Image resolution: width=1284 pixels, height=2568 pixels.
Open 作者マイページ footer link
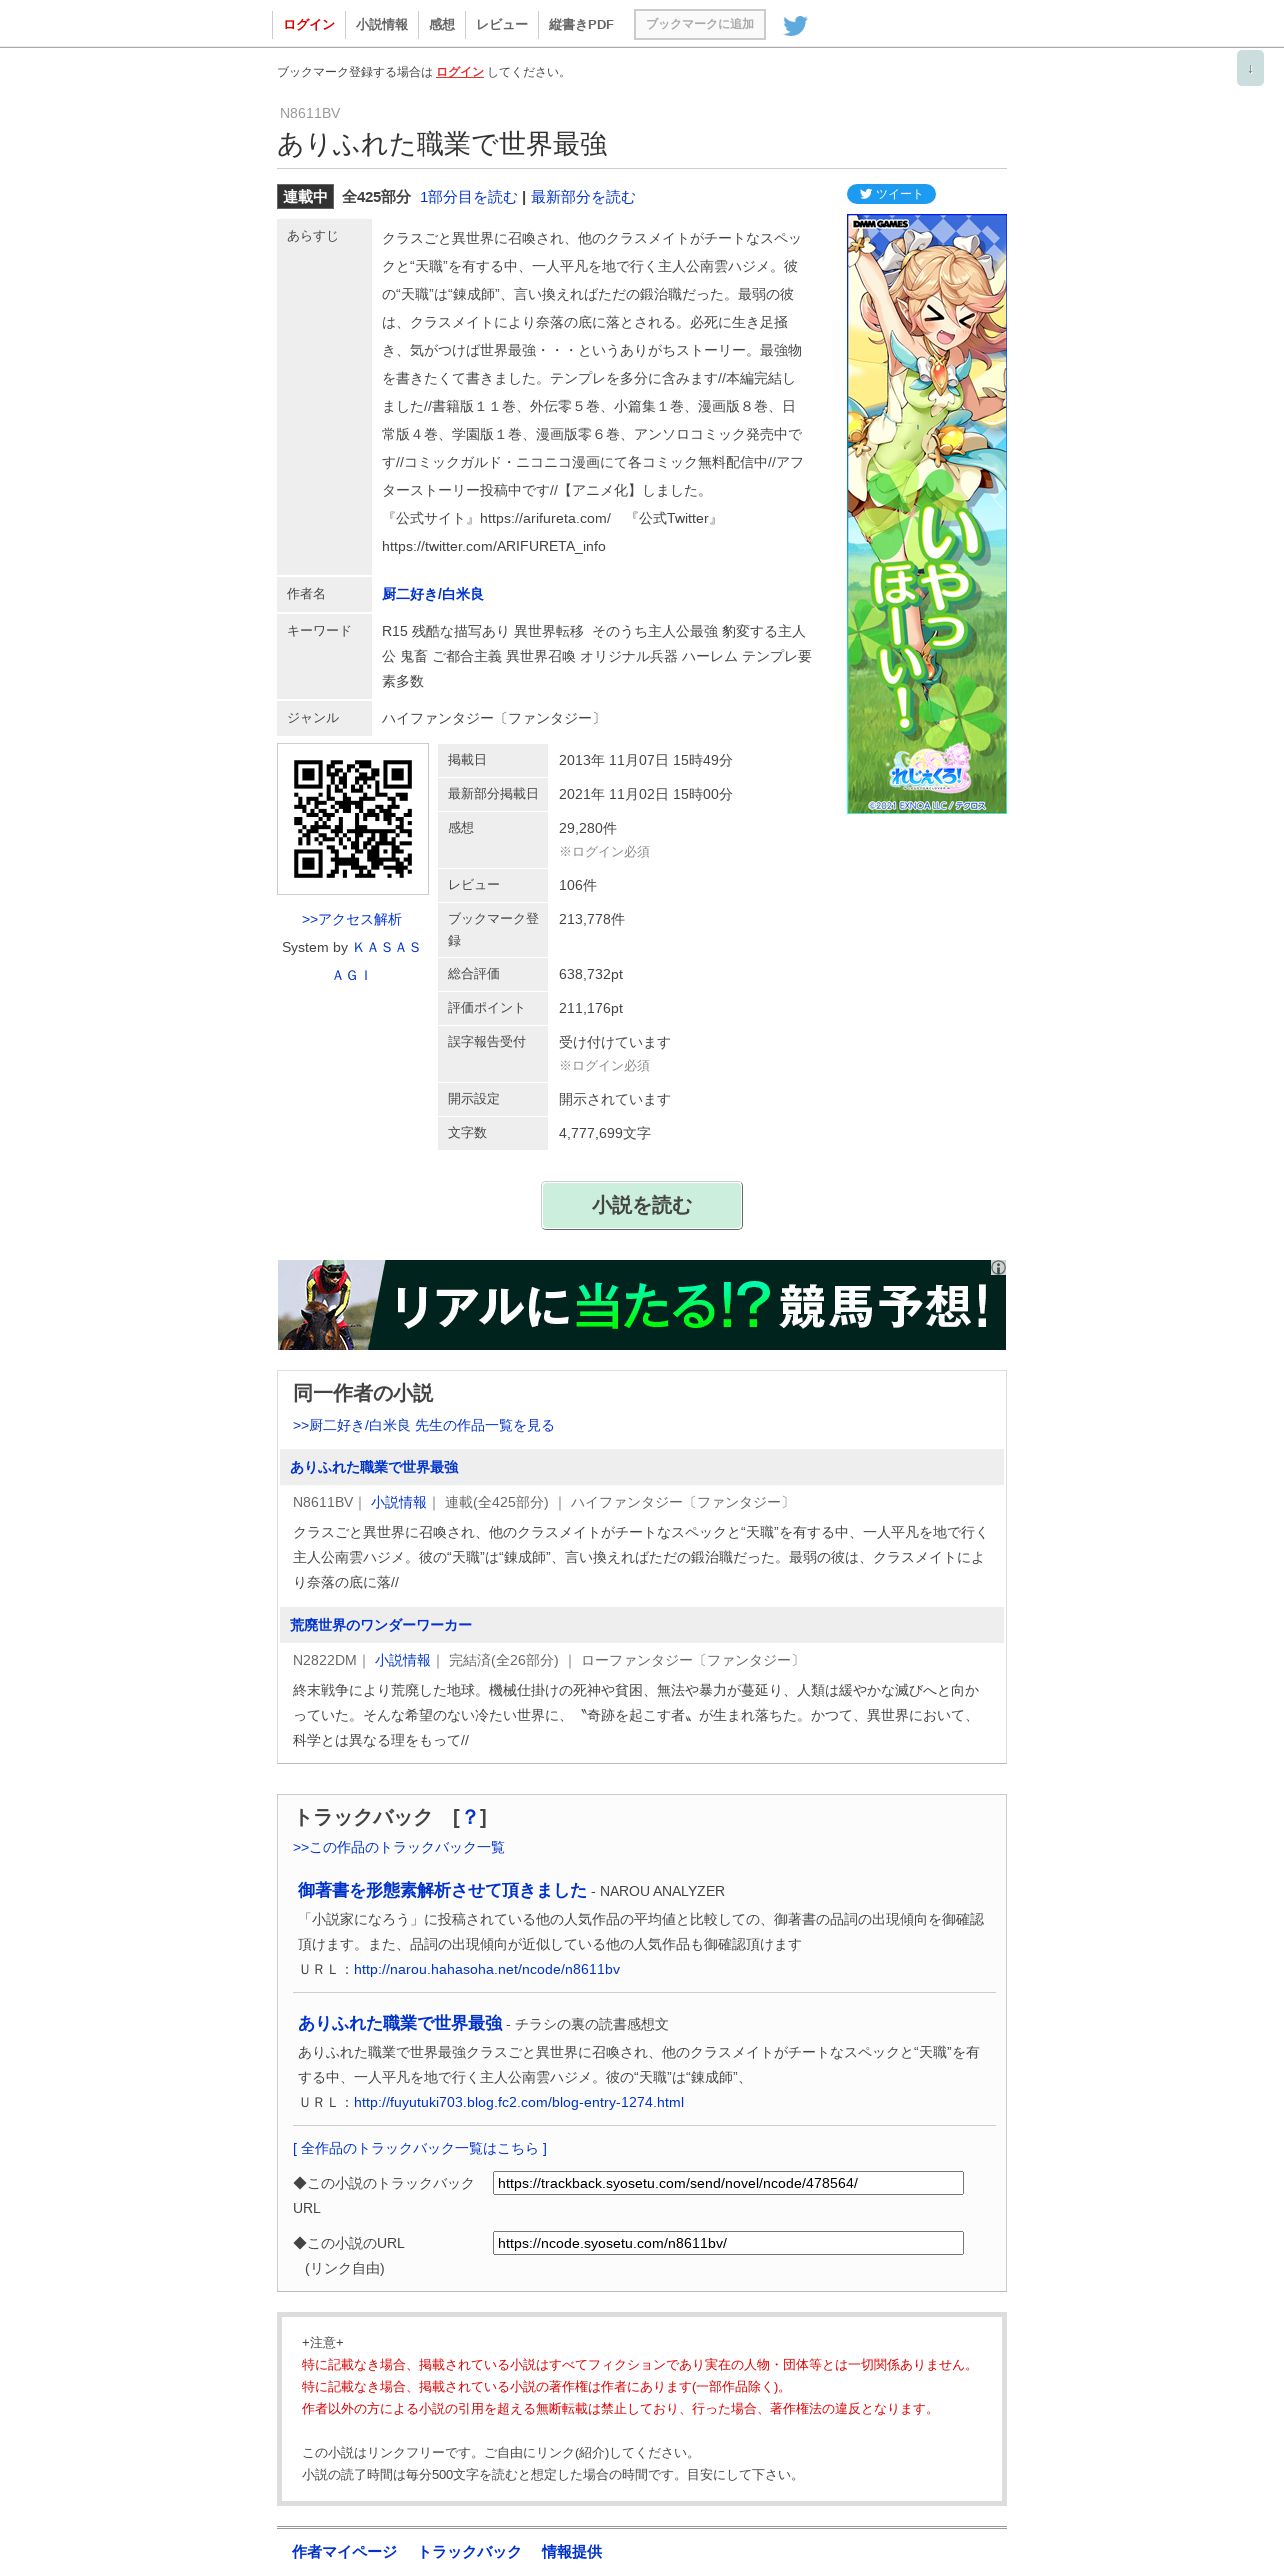coord(344,2551)
